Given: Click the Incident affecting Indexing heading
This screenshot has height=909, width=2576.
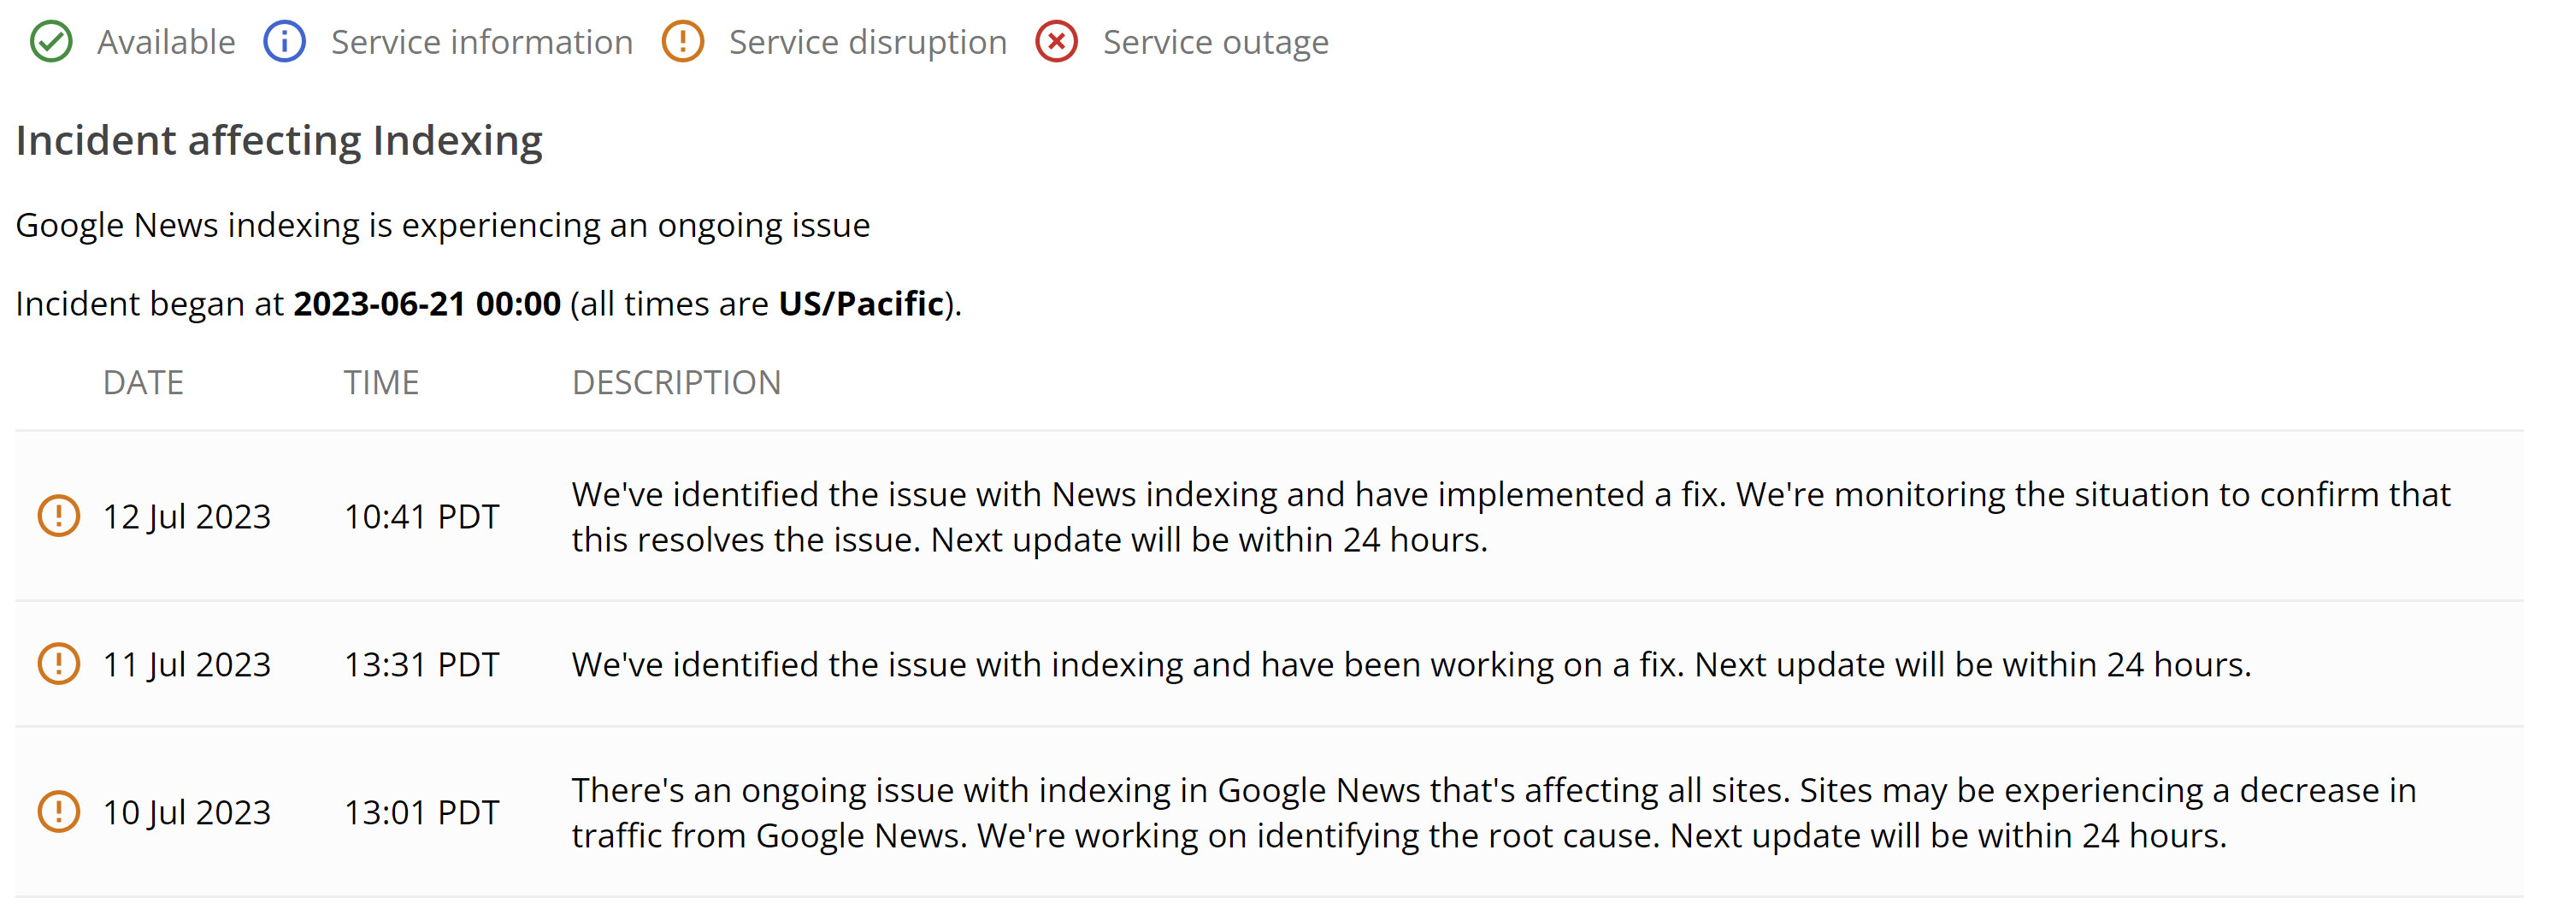Looking at the screenshot, I should pos(279,140).
